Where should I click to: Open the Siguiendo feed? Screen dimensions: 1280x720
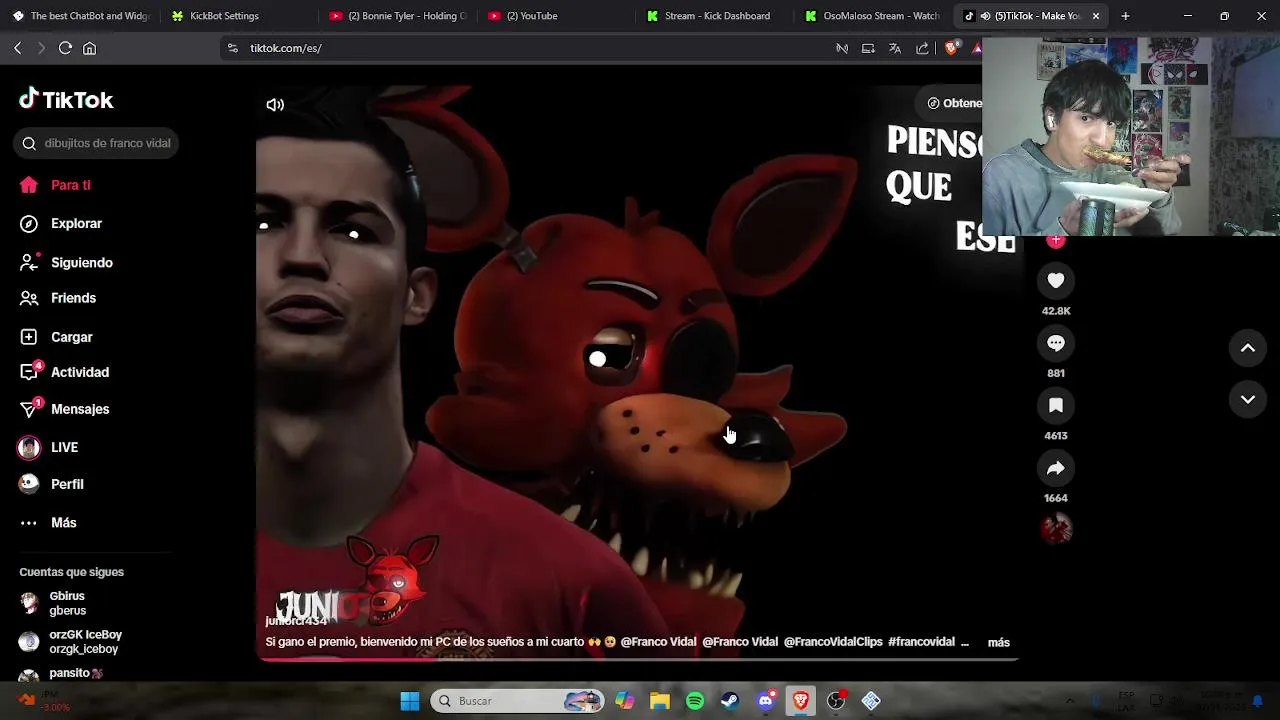point(66,263)
